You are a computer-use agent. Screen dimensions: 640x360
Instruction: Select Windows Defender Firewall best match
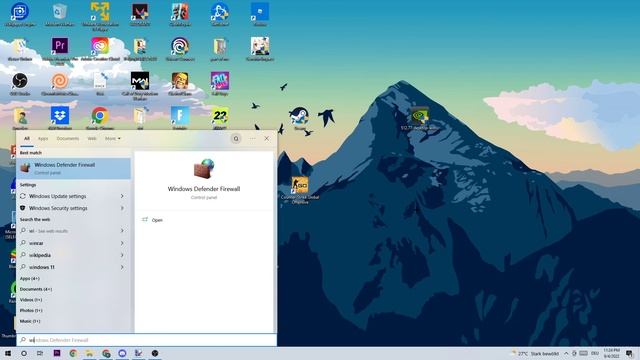73,168
